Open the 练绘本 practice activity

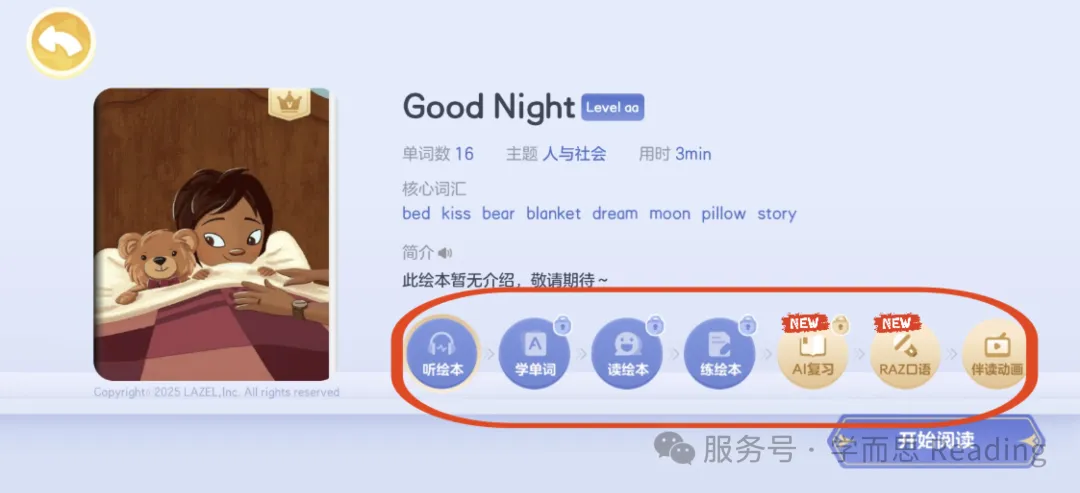coord(720,353)
